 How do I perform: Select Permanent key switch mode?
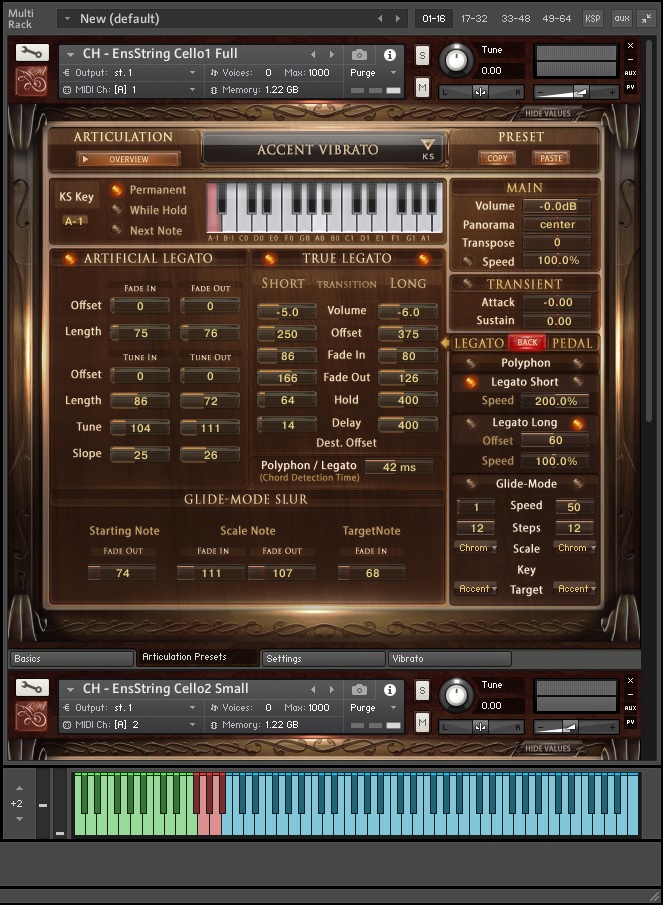(x=117, y=190)
